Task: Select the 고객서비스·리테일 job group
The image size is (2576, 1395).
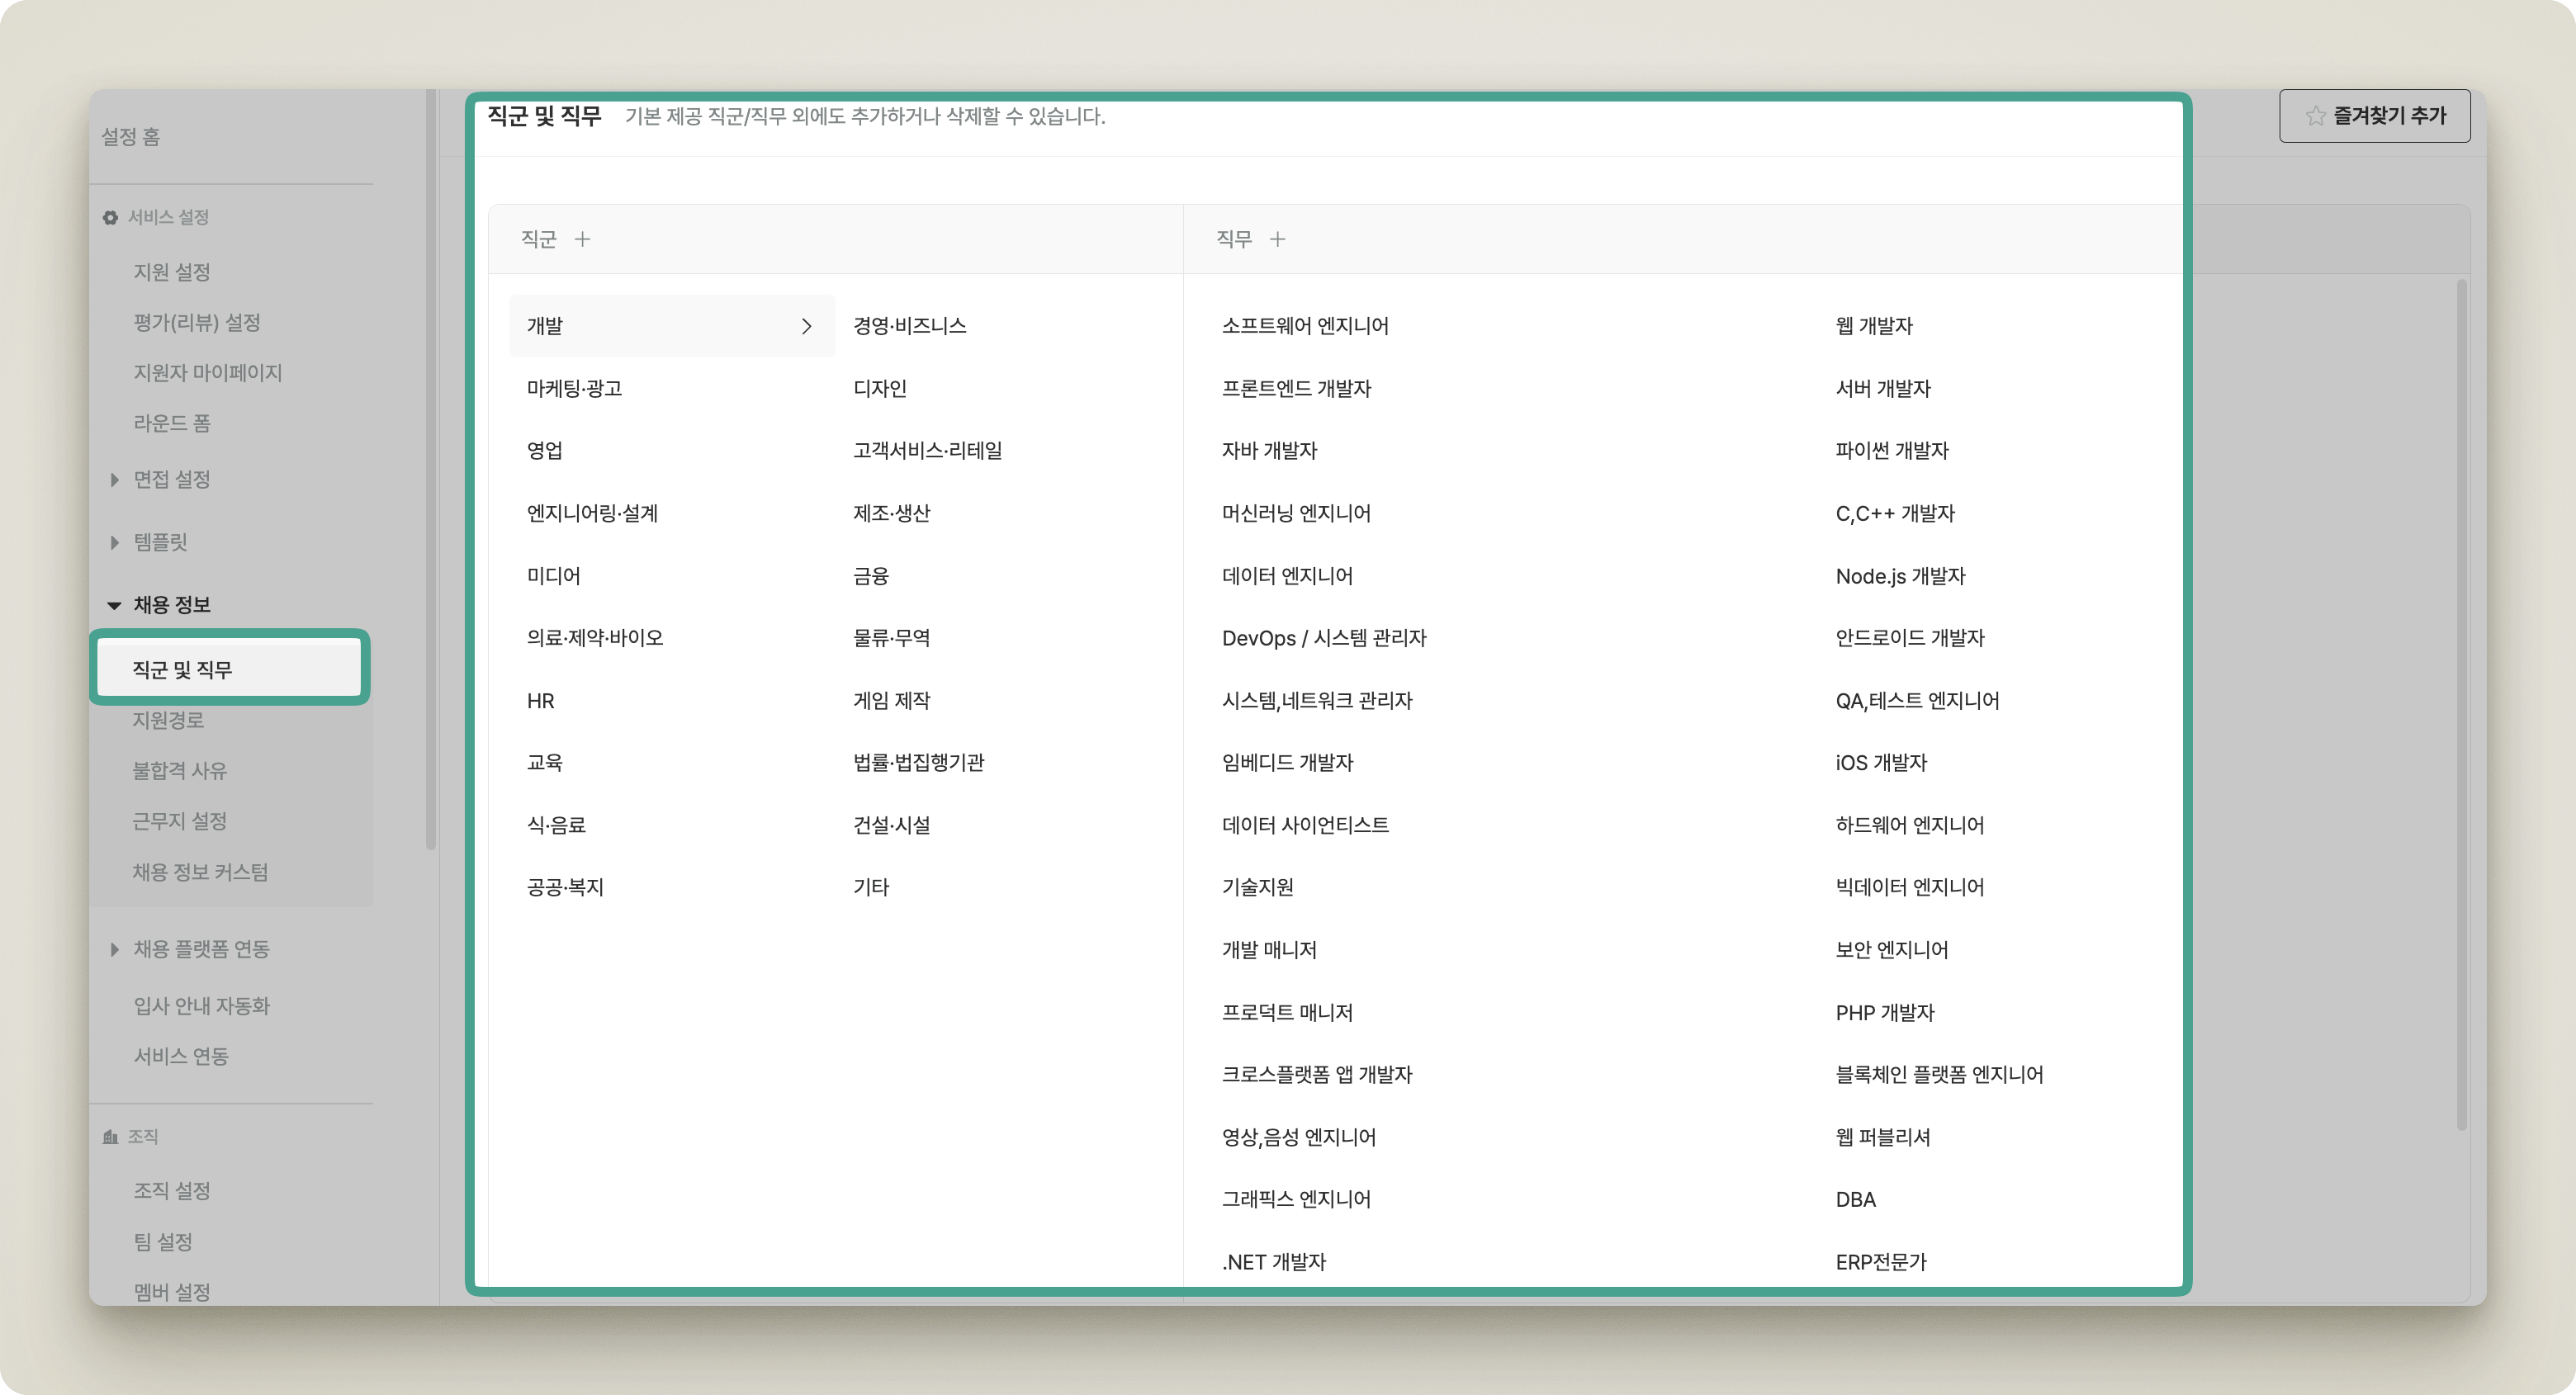Action: point(927,451)
